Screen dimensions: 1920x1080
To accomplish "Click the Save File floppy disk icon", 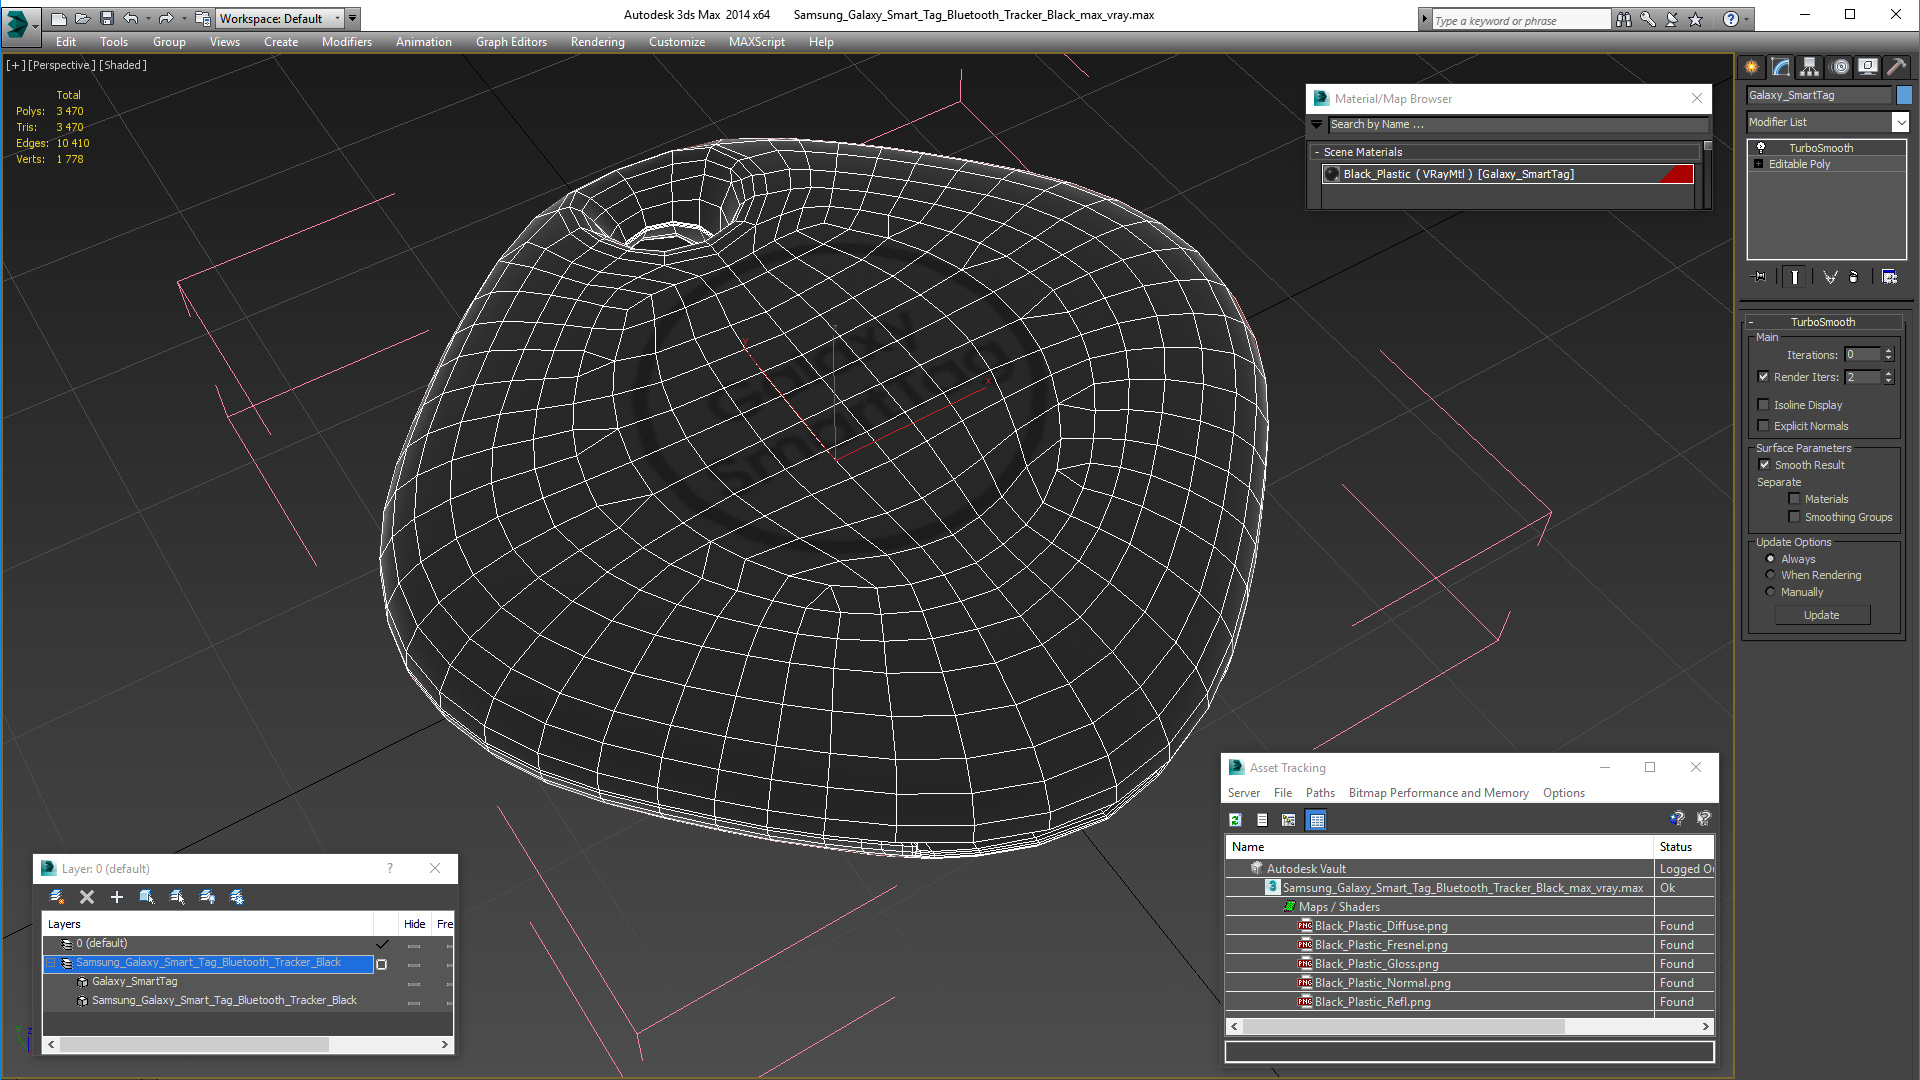I will click(x=107, y=18).
